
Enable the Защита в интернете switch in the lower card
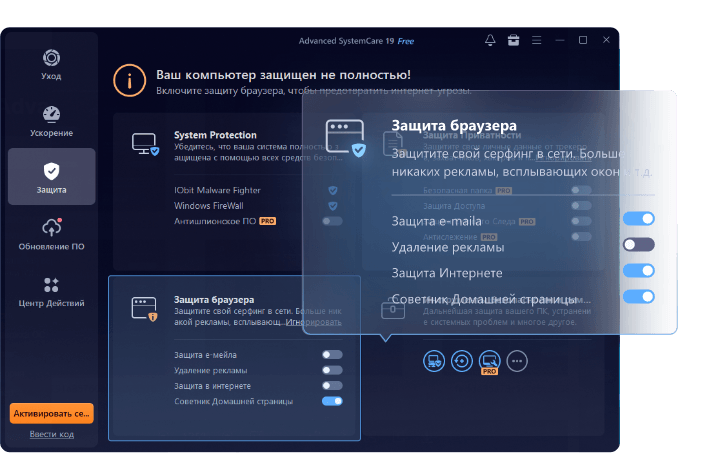tap(332, 386)
